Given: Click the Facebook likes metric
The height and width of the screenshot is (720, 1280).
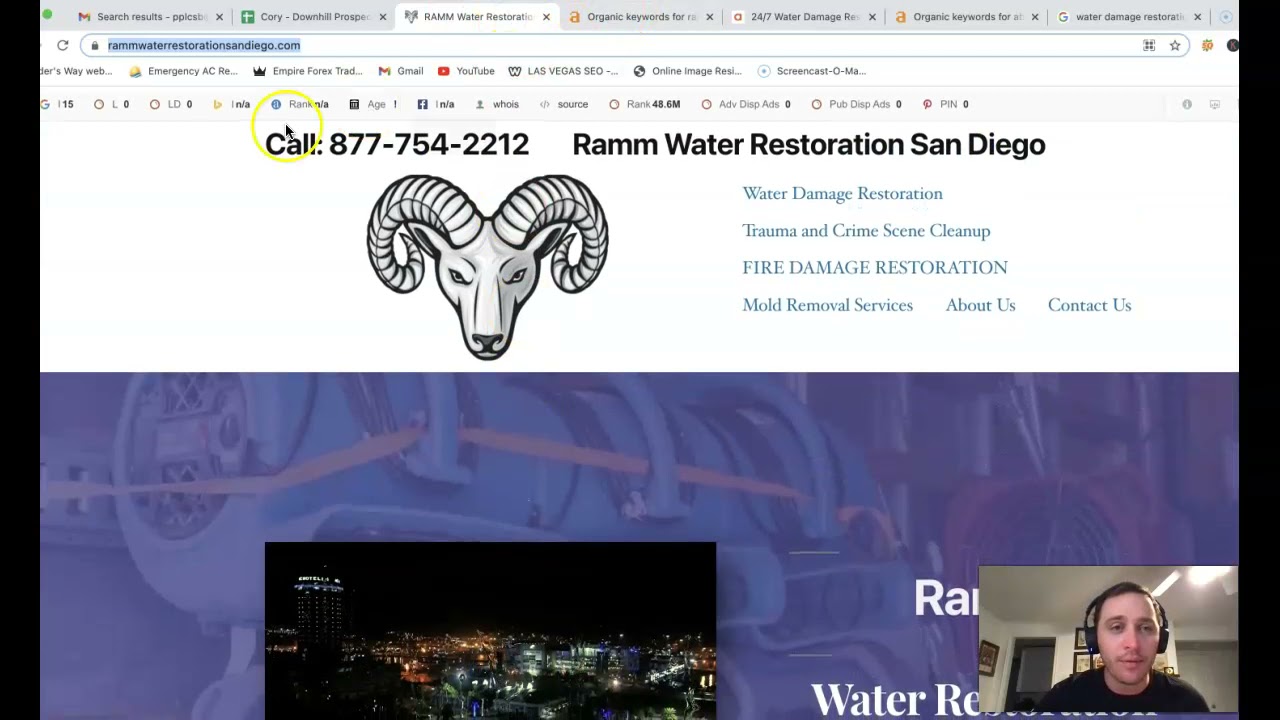Looking at the screenshot, I should [435, 104].
